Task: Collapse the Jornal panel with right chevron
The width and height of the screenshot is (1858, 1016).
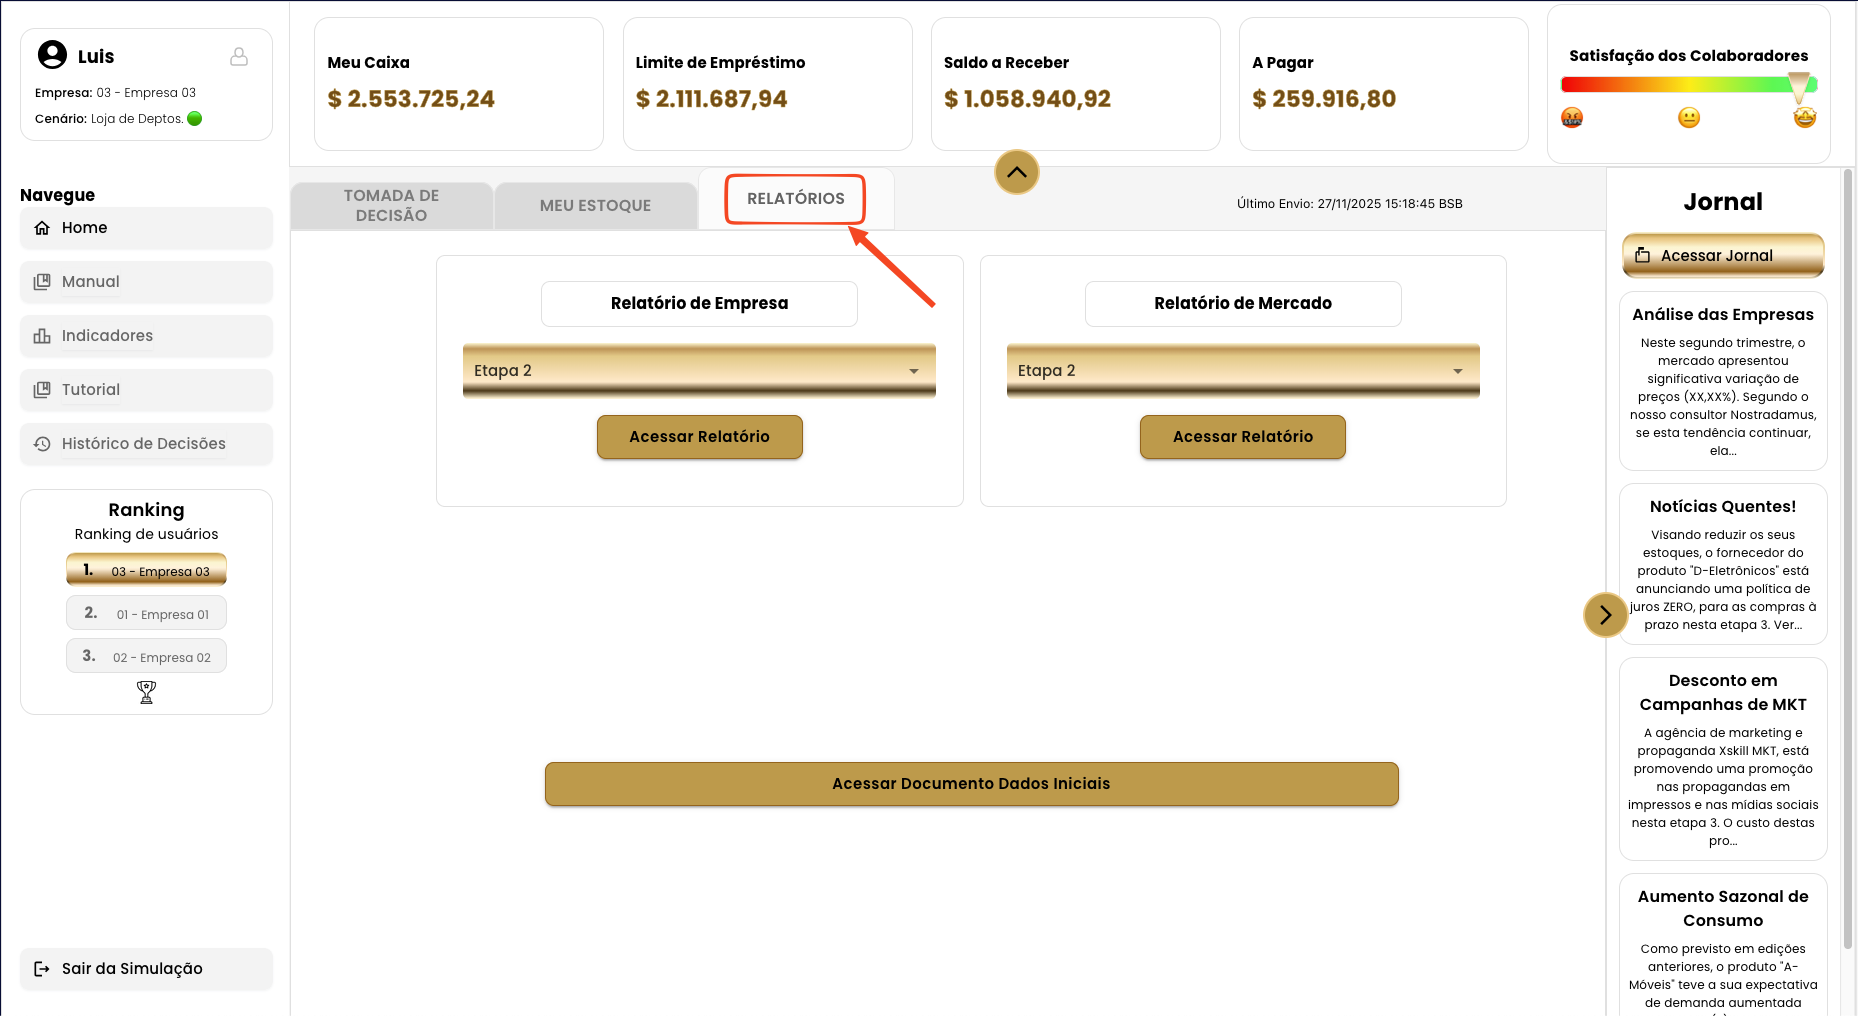Action: click(1605, 615)
